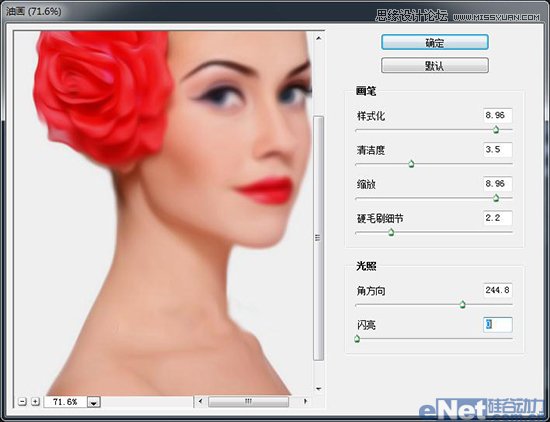Click the 缩放 slider handle

point(496,198)
